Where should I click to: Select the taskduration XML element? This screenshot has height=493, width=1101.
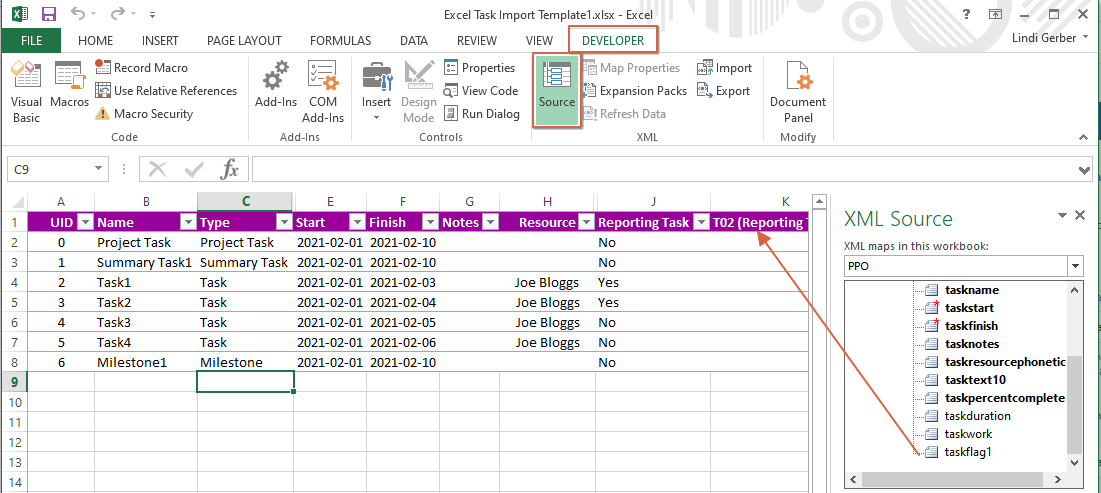(978, 416)
